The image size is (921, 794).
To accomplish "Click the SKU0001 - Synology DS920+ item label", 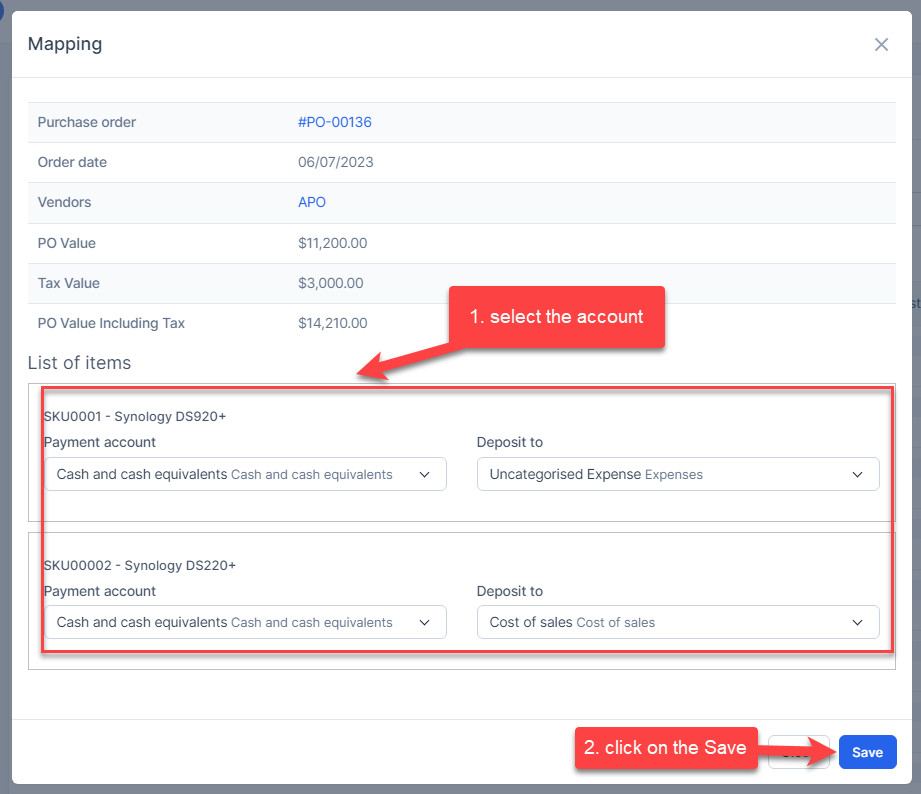I will point(135,416).
